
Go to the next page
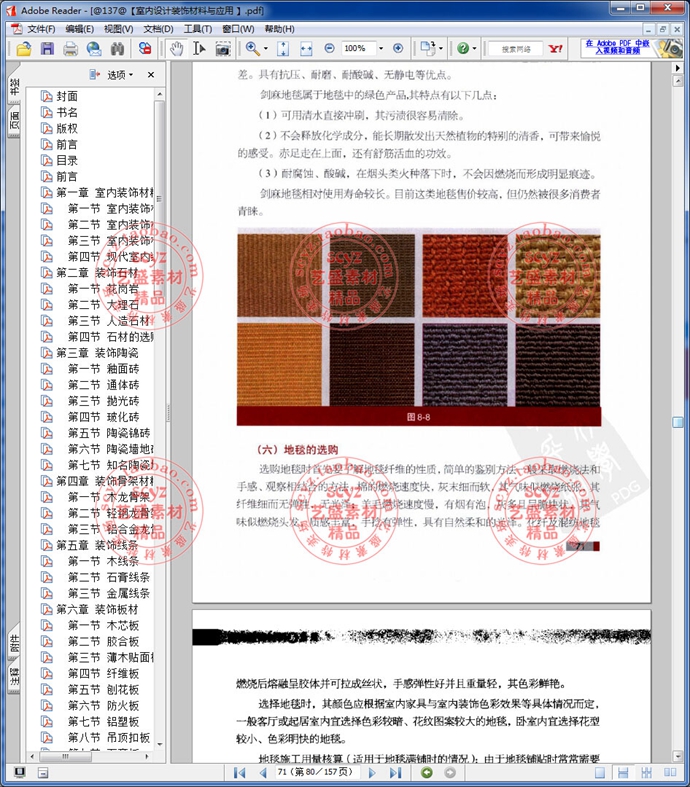click(372, 772)
